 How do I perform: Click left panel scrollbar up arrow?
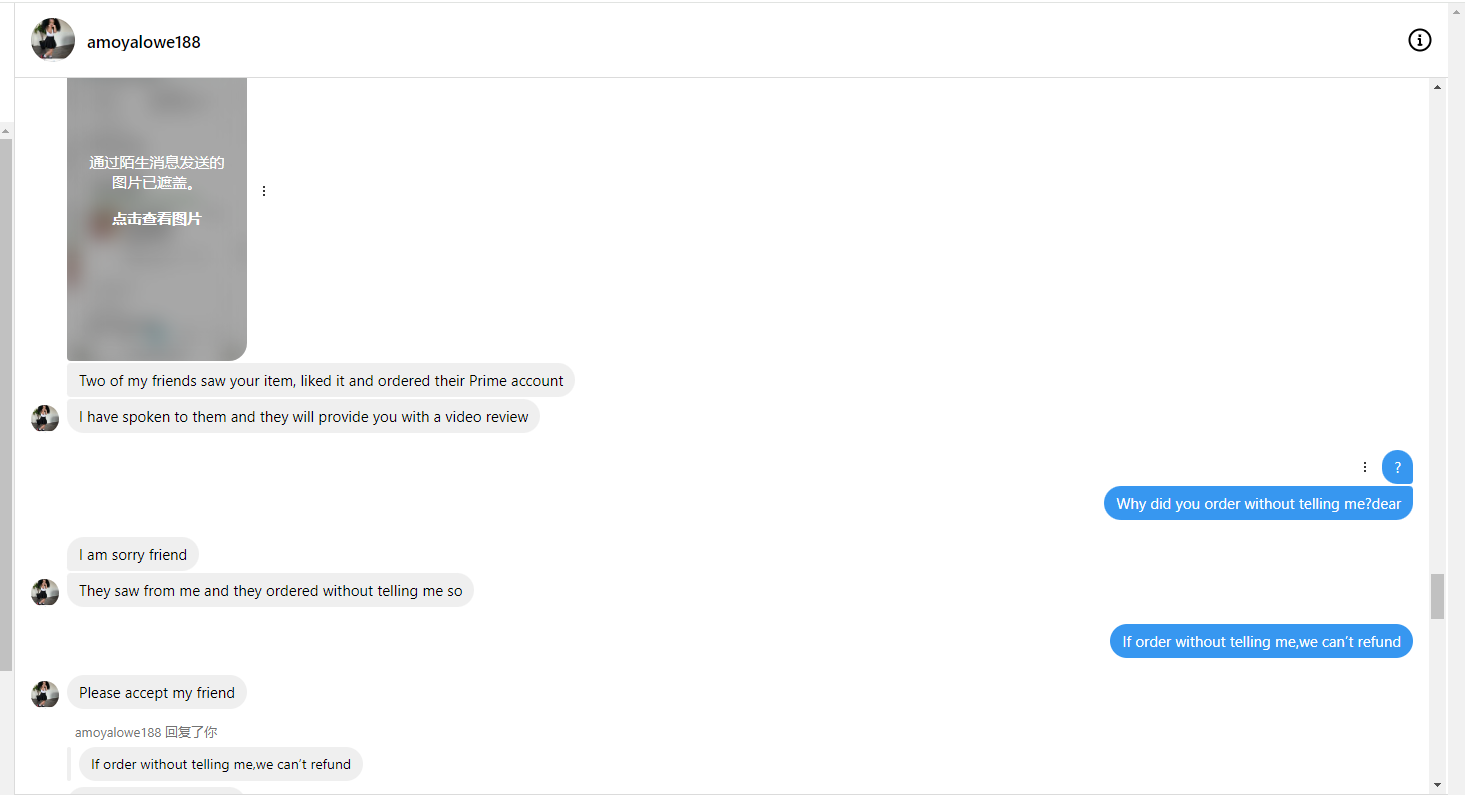pos(6,130)
